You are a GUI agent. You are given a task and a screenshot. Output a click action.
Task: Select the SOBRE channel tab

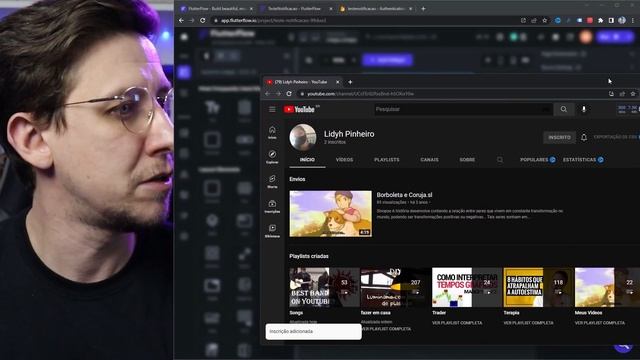[x=467, y=160]
